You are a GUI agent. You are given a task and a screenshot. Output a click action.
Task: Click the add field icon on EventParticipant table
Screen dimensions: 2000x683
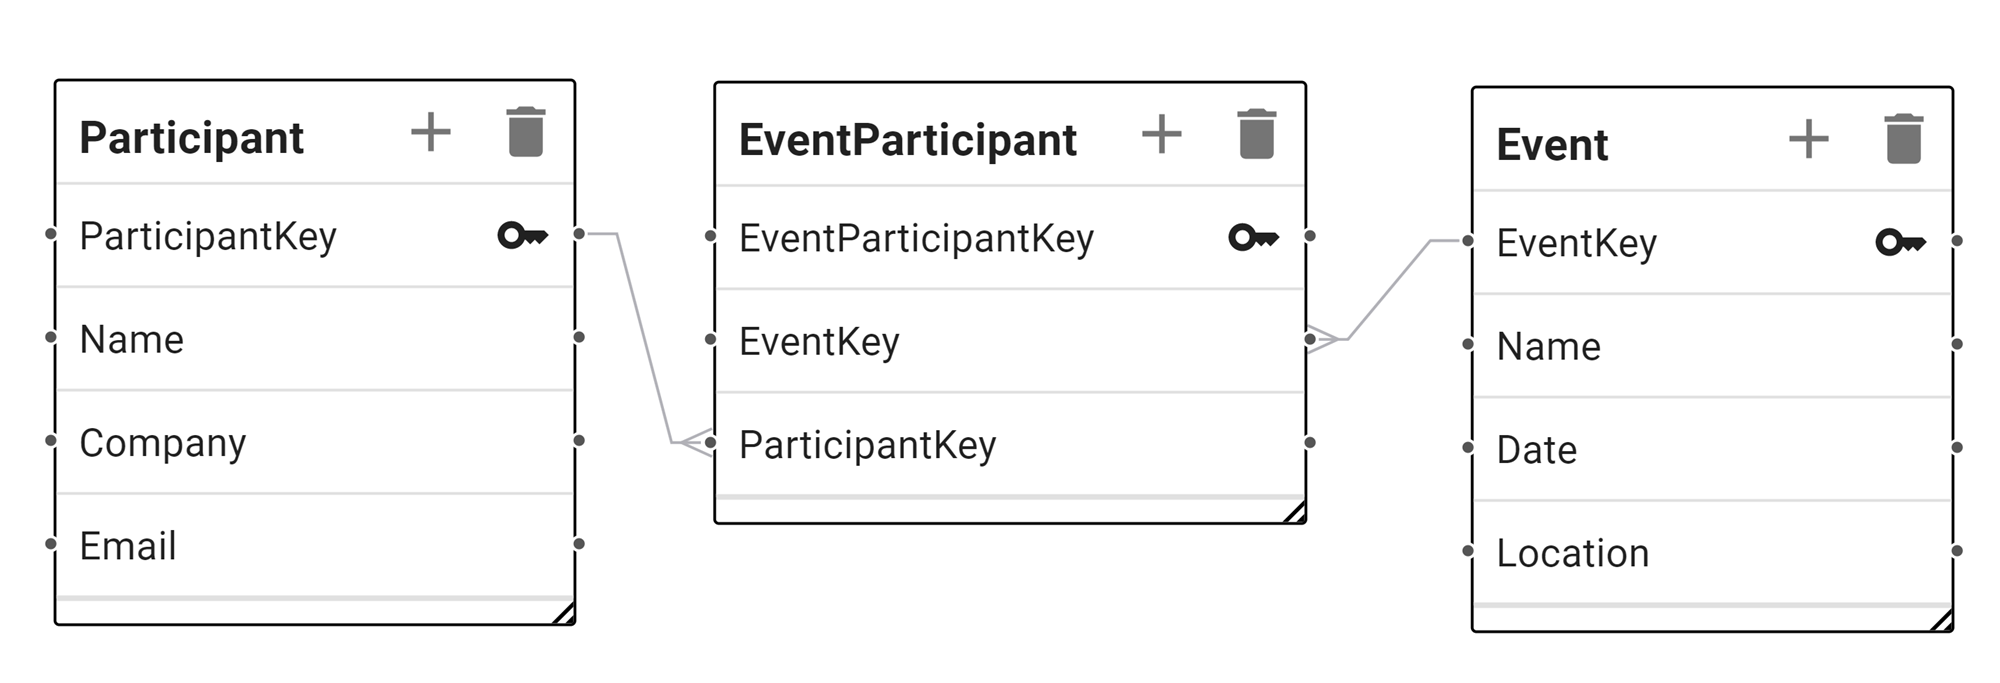[1162, 135]
